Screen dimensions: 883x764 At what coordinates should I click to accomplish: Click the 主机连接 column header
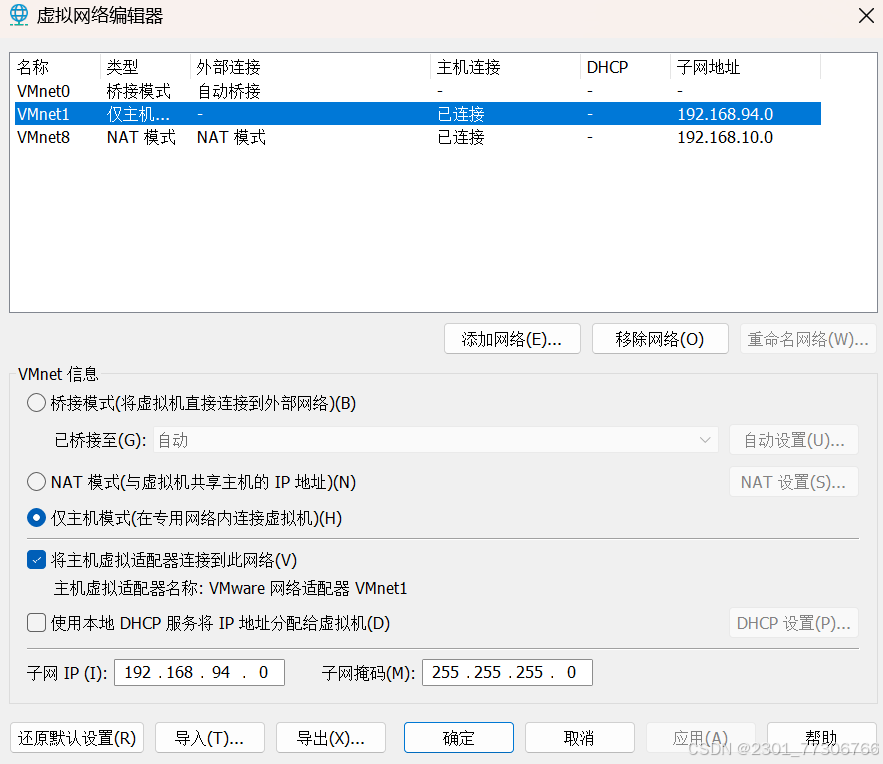click(506, 67)
